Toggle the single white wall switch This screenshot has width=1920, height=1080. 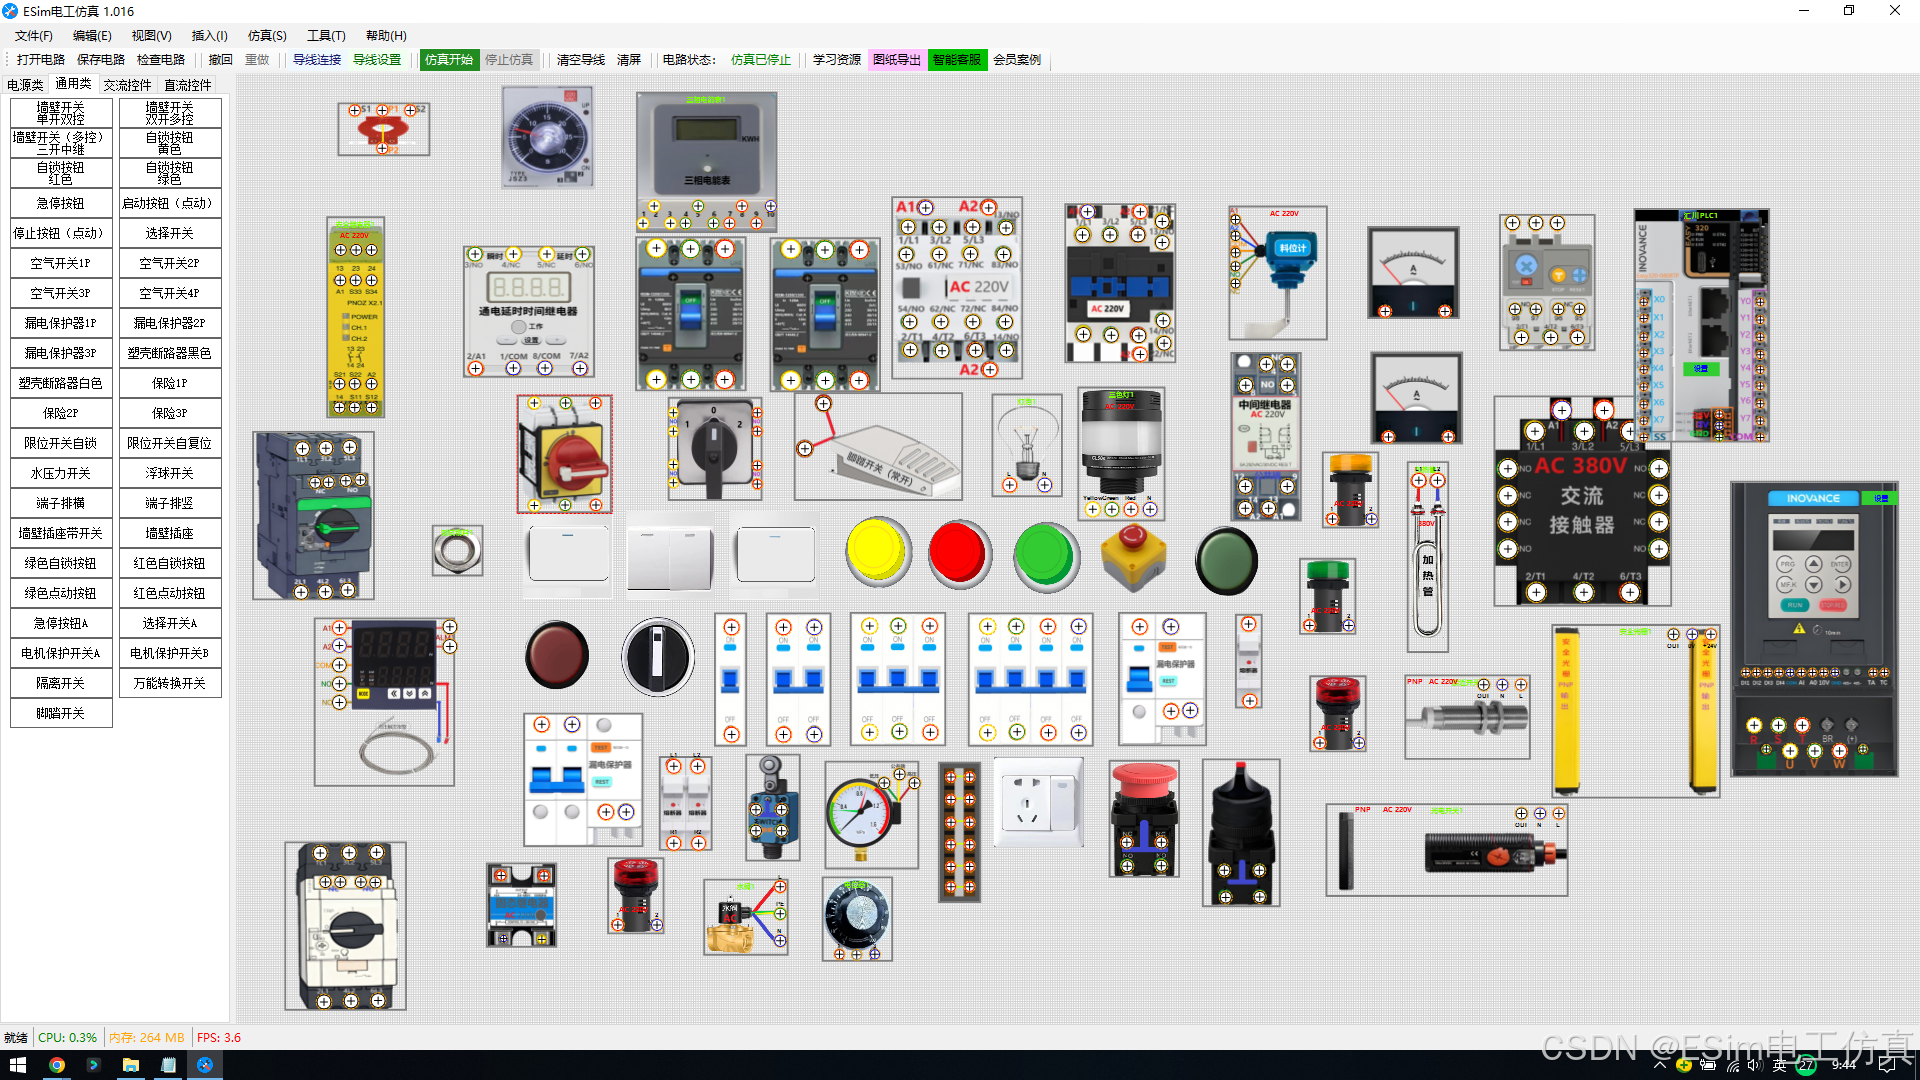(x=568, y=555)
